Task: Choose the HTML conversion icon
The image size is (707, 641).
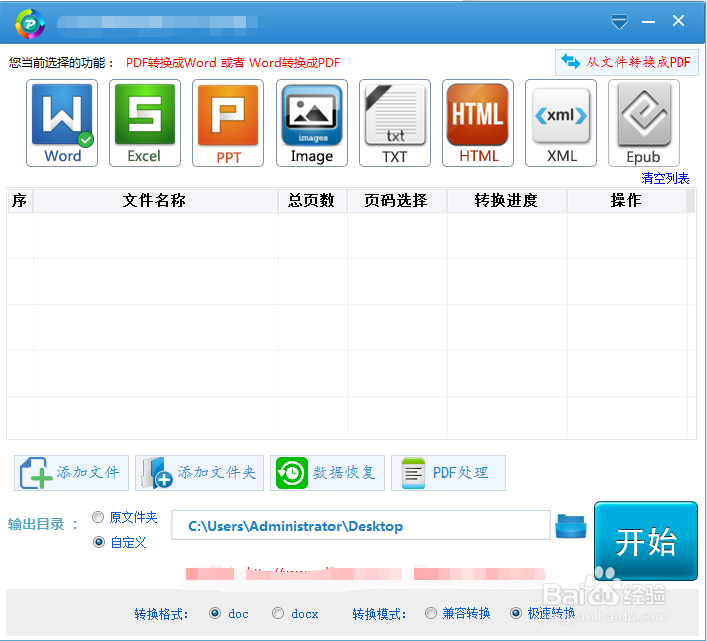Action: click(x=477, y=123)
